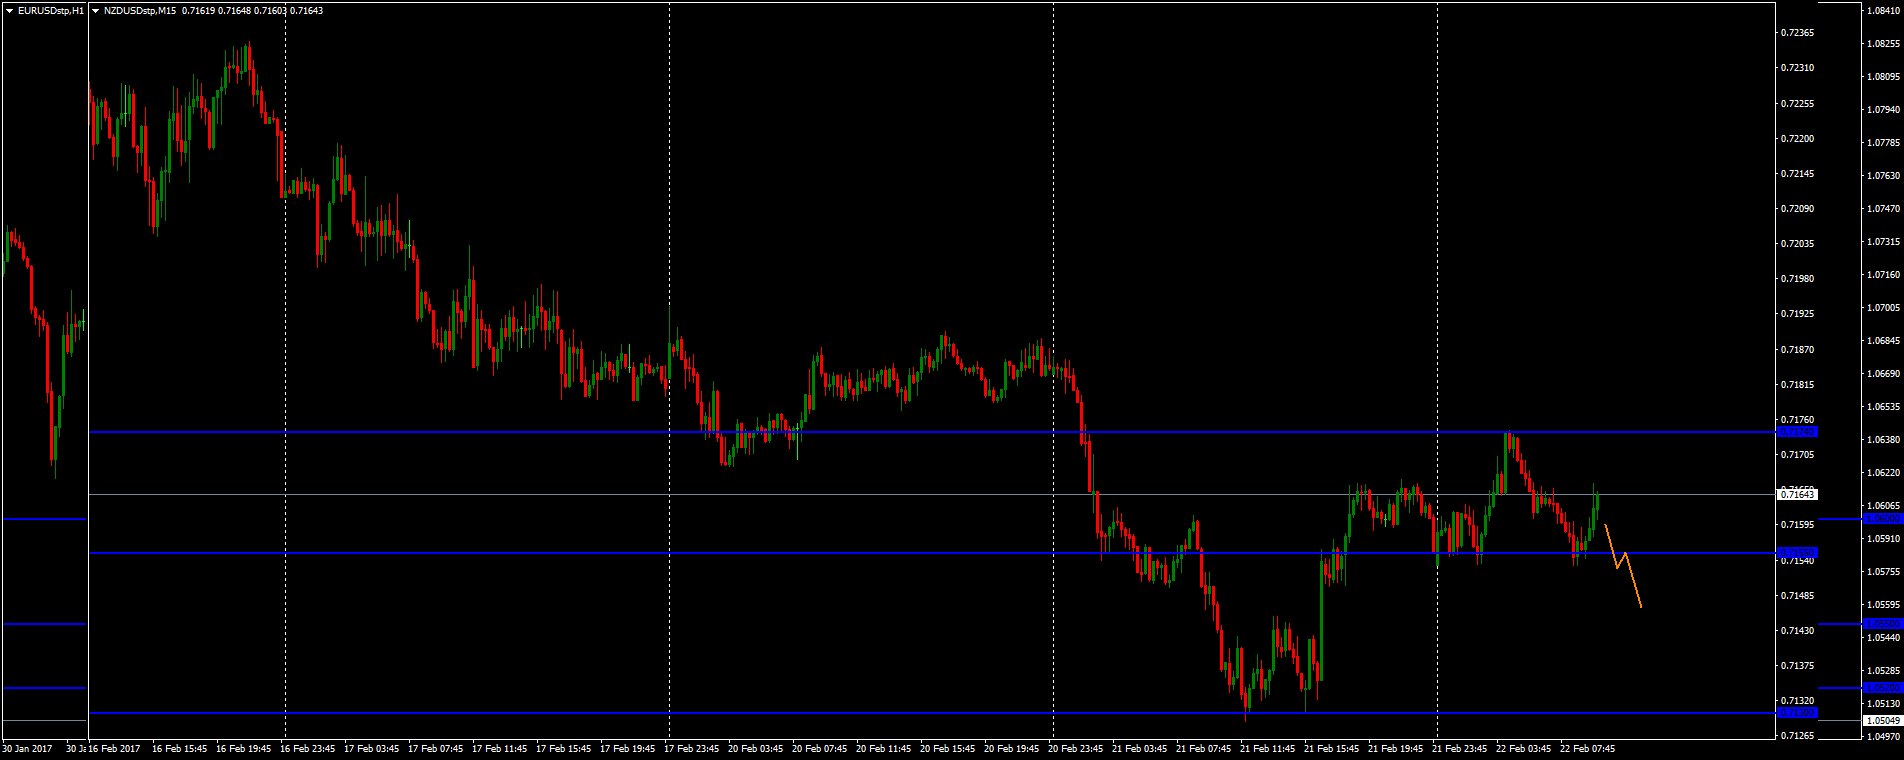
Task: Click the 0.71870 price axis label
Action: [1797, 350]
